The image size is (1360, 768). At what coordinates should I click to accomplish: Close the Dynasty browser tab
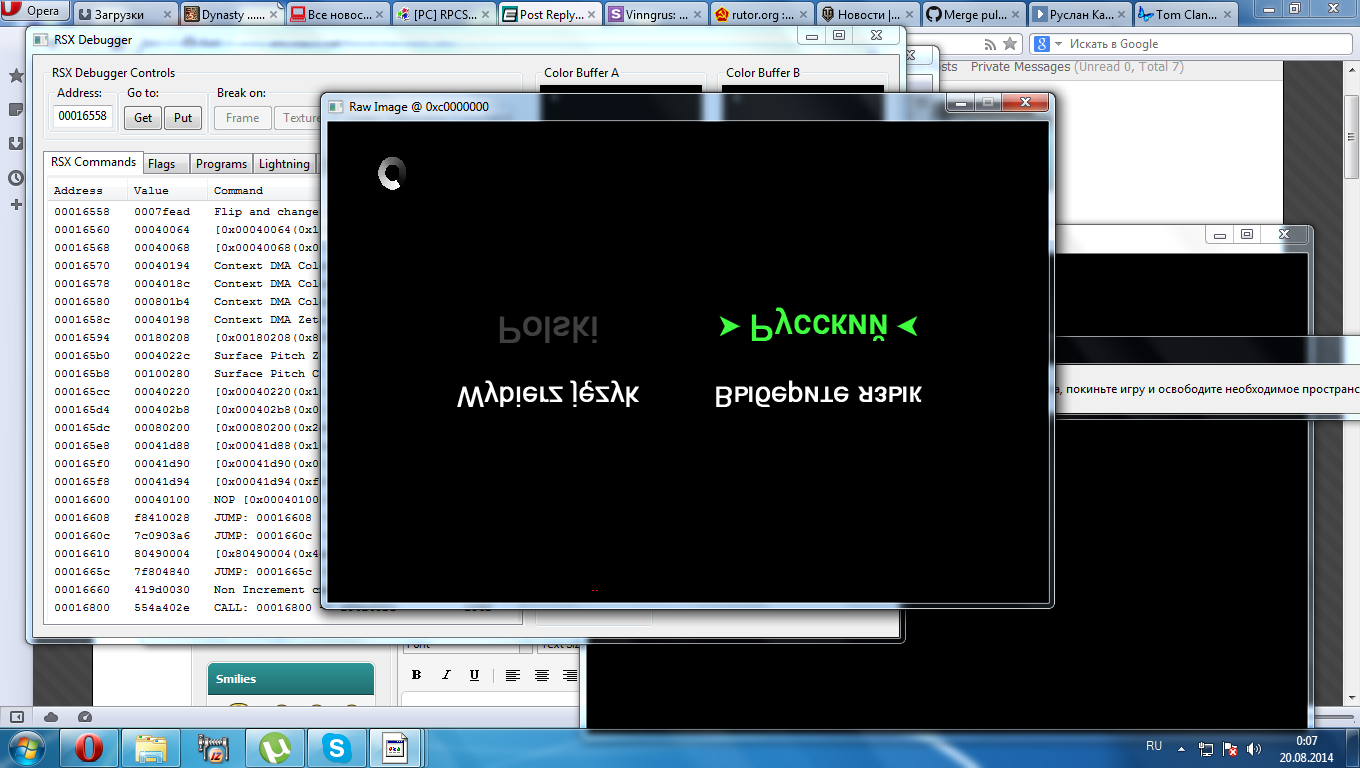coord(273,15)
